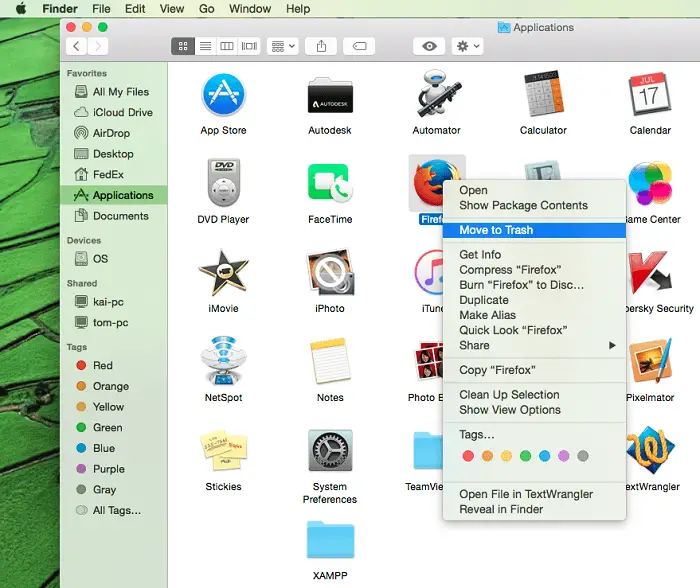Choose Open File in TextWrangler
Viewport: 700px width, 588px height.
coord(534,494)
